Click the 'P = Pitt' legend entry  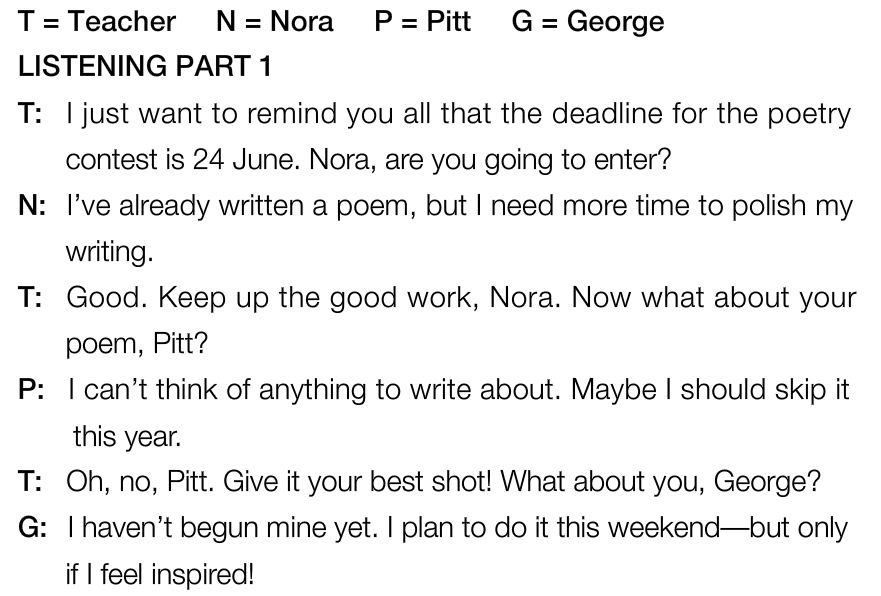pyautogui.click(x=423, y=21)
